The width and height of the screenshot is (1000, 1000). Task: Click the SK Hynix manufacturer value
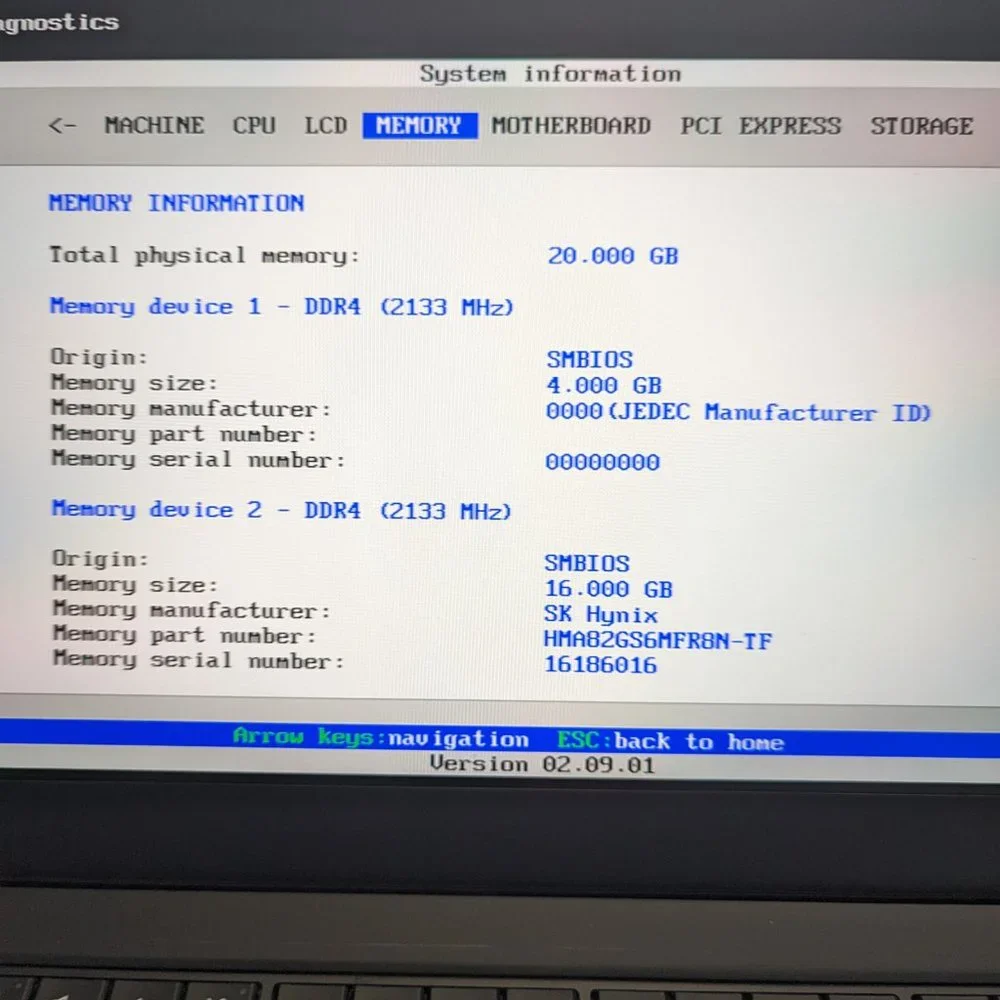(601, 615)
